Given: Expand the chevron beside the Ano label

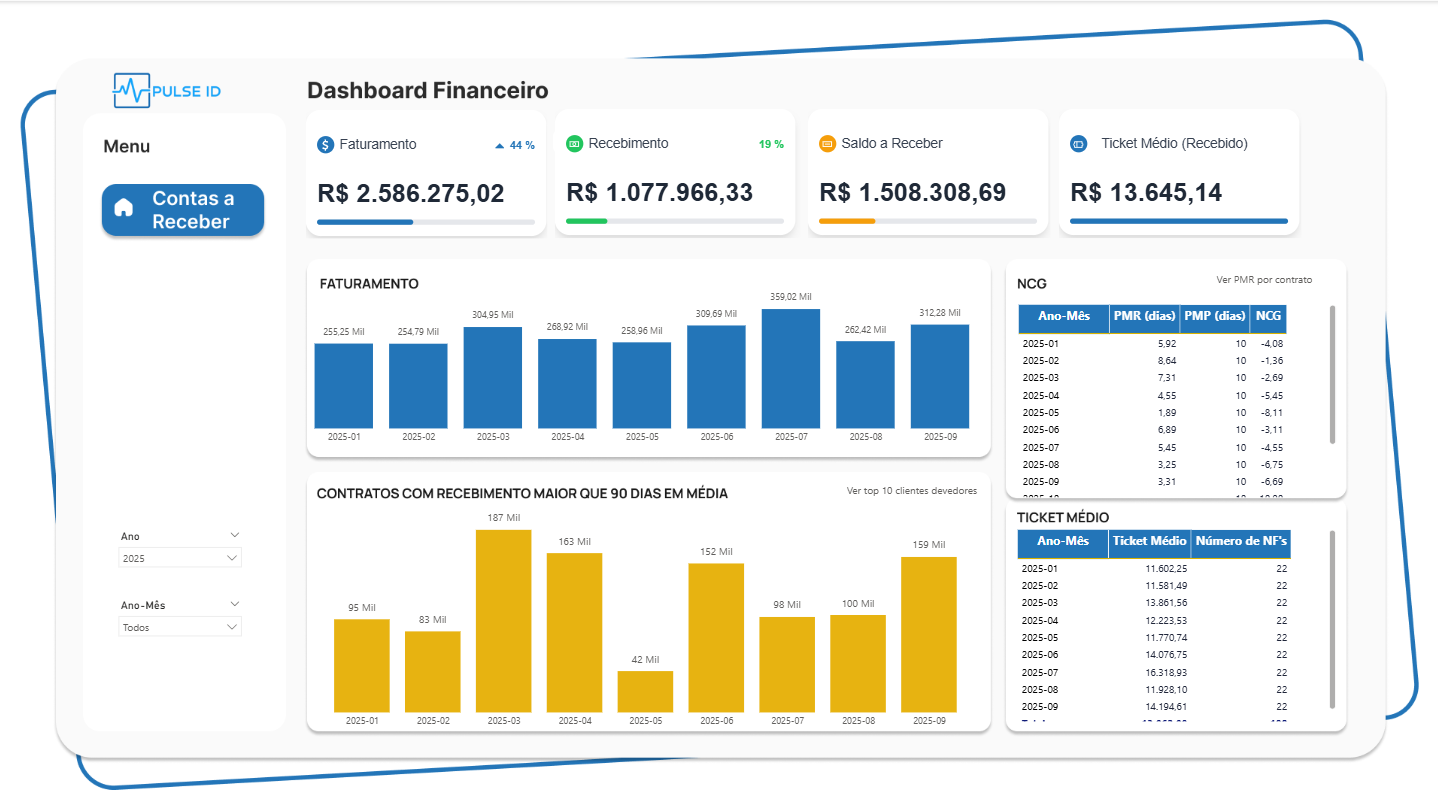Looking at the screenshot, I should (235, 535).
